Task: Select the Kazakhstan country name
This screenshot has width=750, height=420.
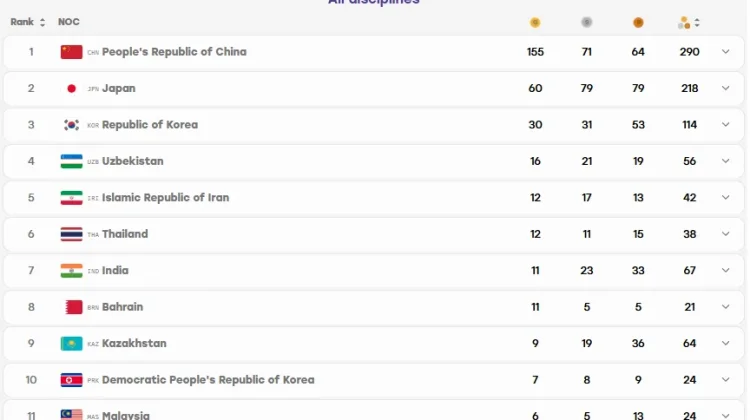Action: [x=134, y=343]
